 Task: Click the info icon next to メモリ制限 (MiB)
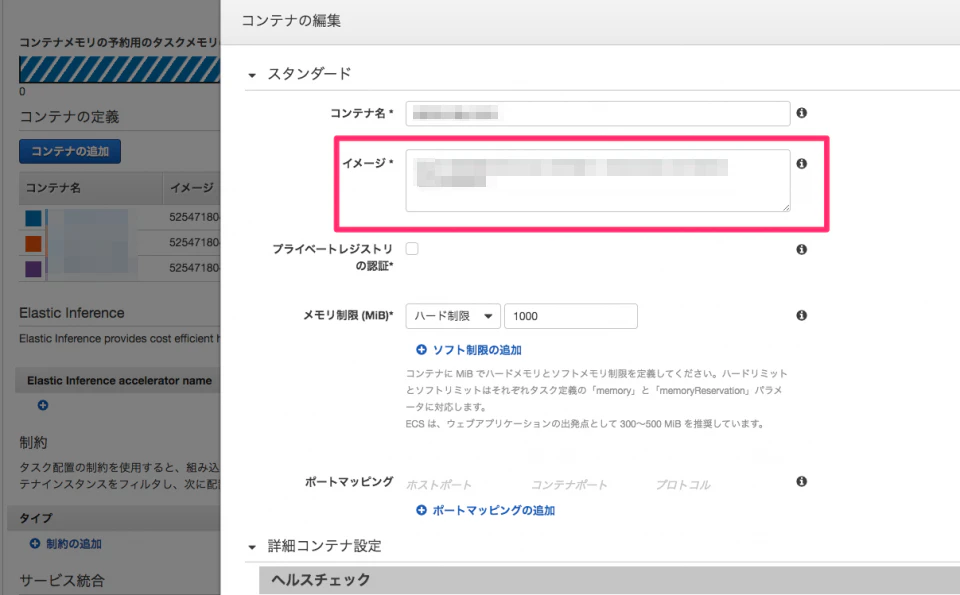tap(801, 314)
